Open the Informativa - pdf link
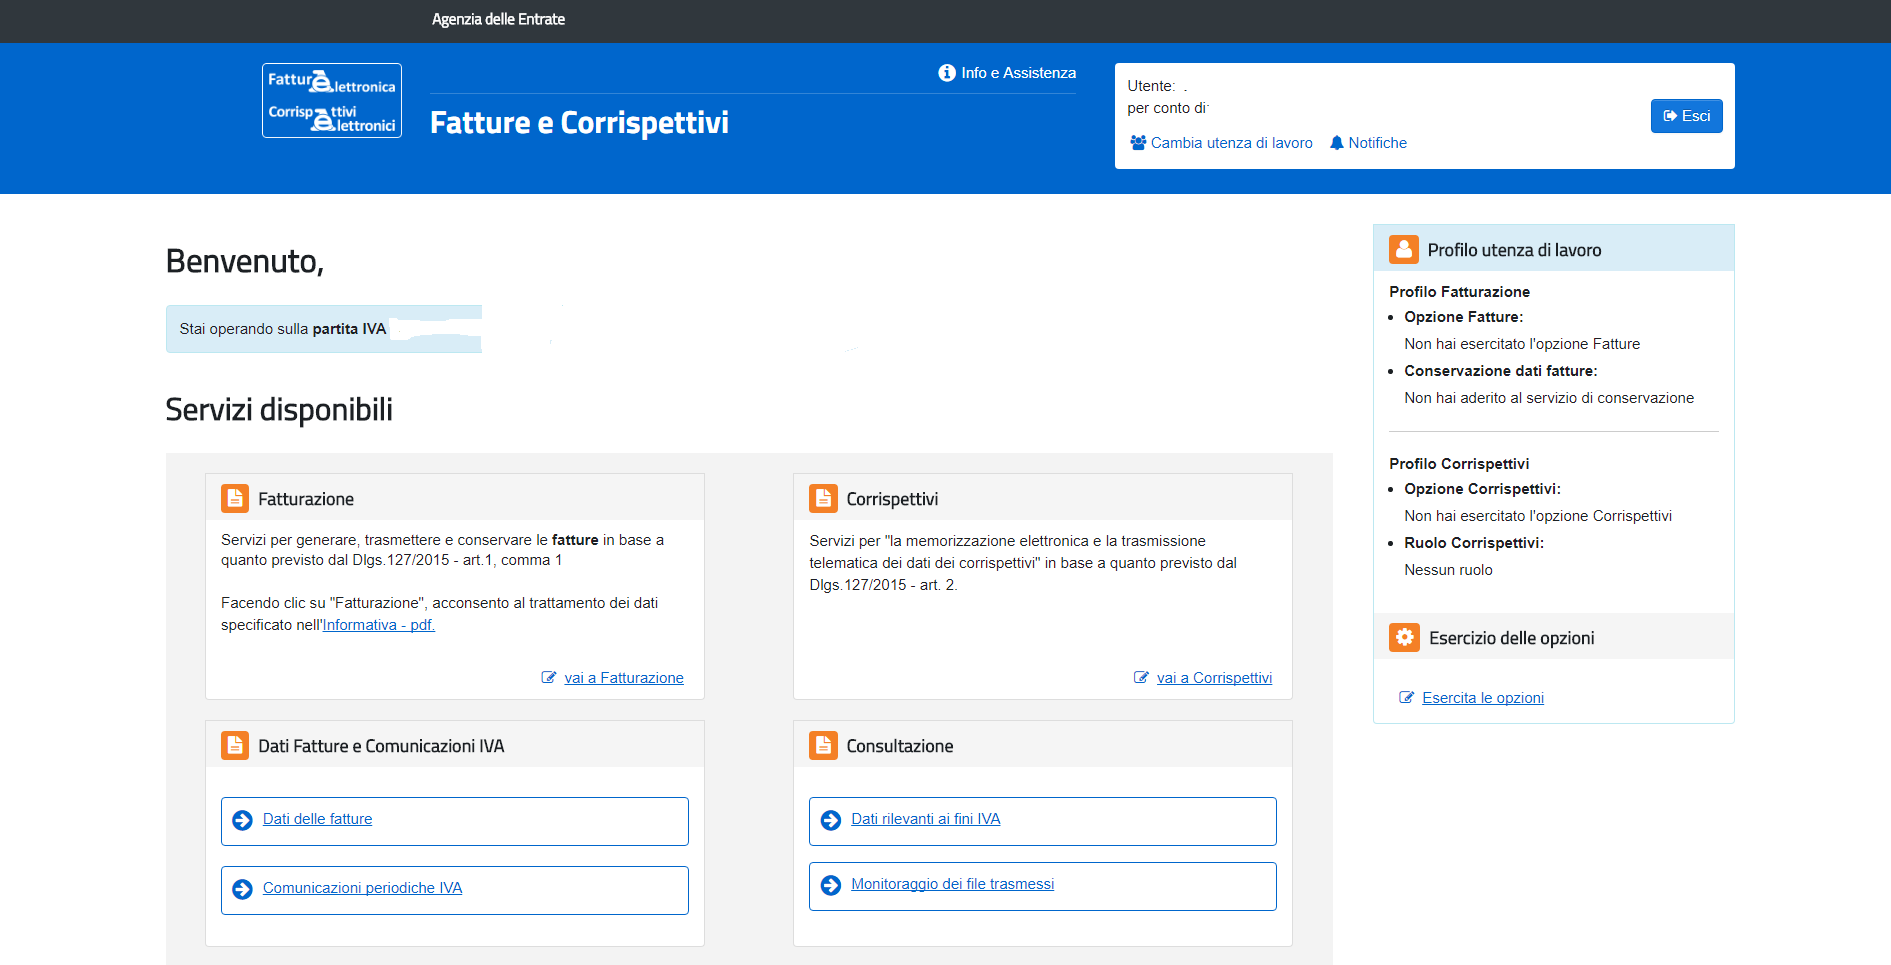1891x965 pixels. click(378, 625)
